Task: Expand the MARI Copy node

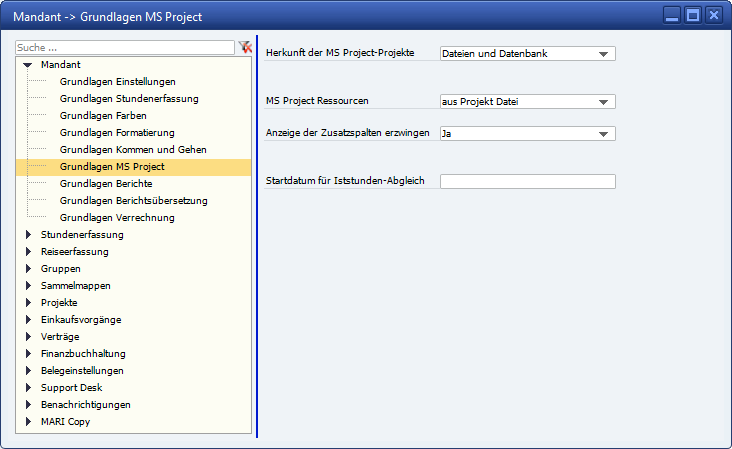Action: tap(28, 421)
